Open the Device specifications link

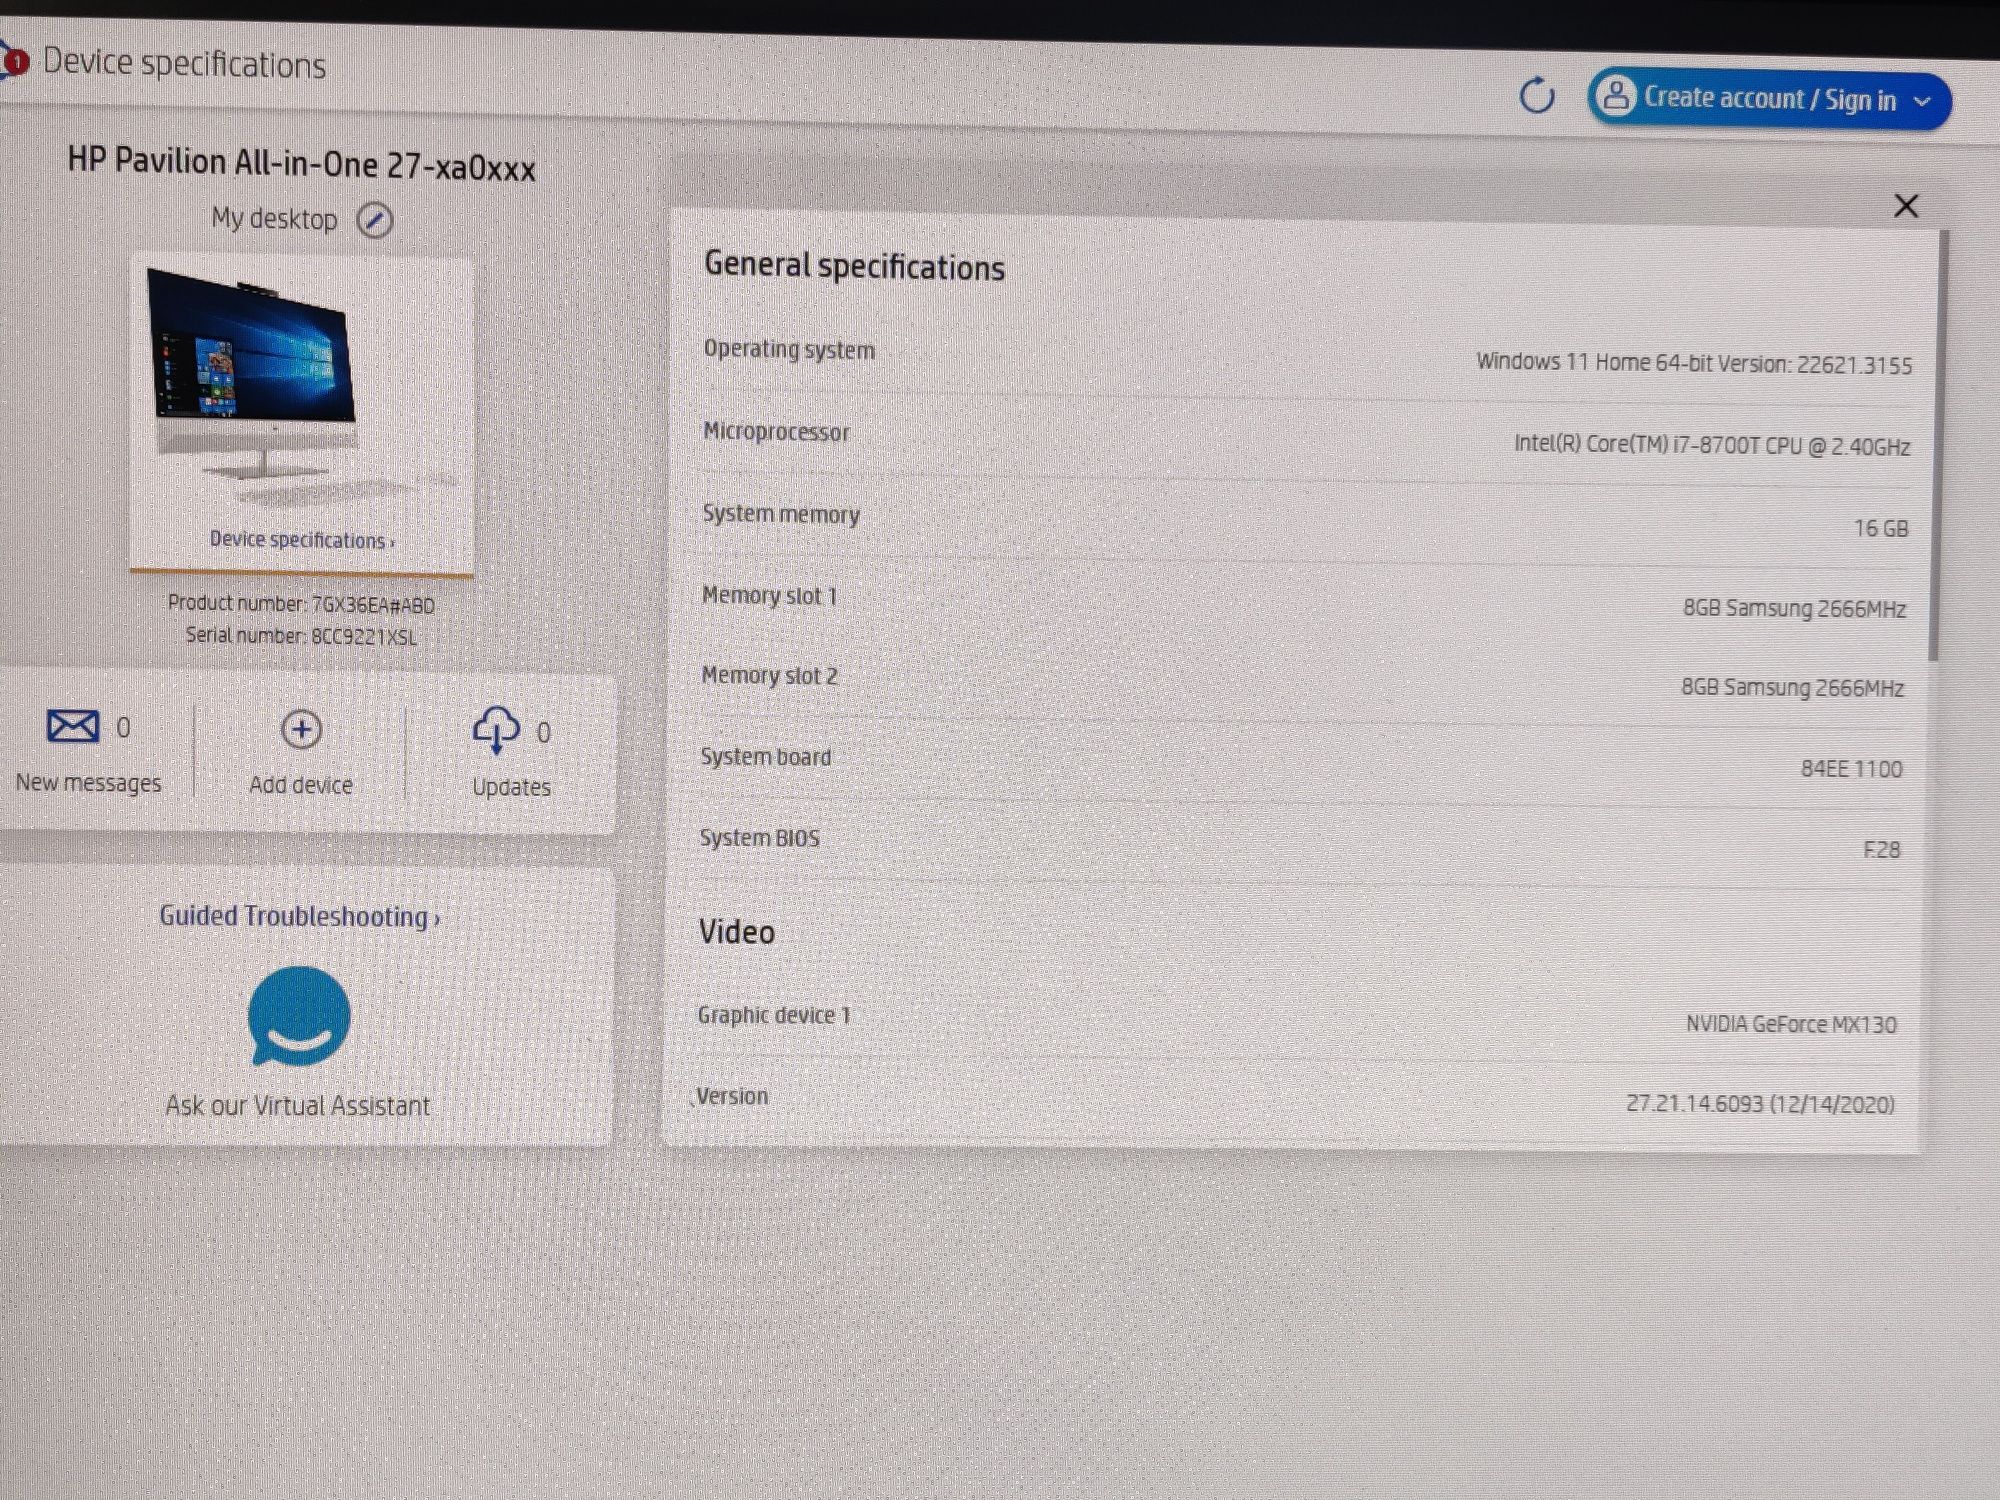click(x=302, y=540)
